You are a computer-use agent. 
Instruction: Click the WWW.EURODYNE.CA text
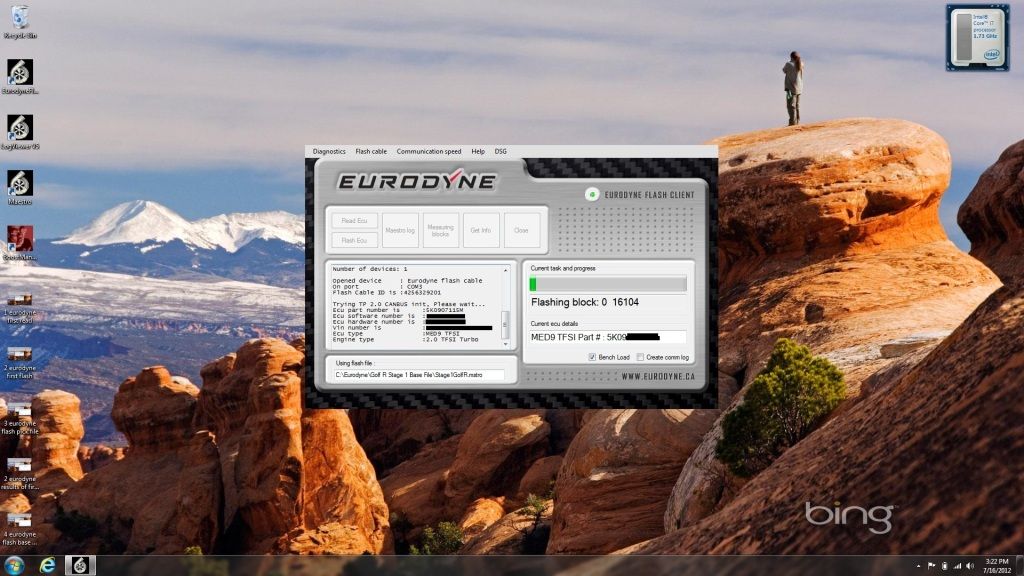click(x=658, y=377)
